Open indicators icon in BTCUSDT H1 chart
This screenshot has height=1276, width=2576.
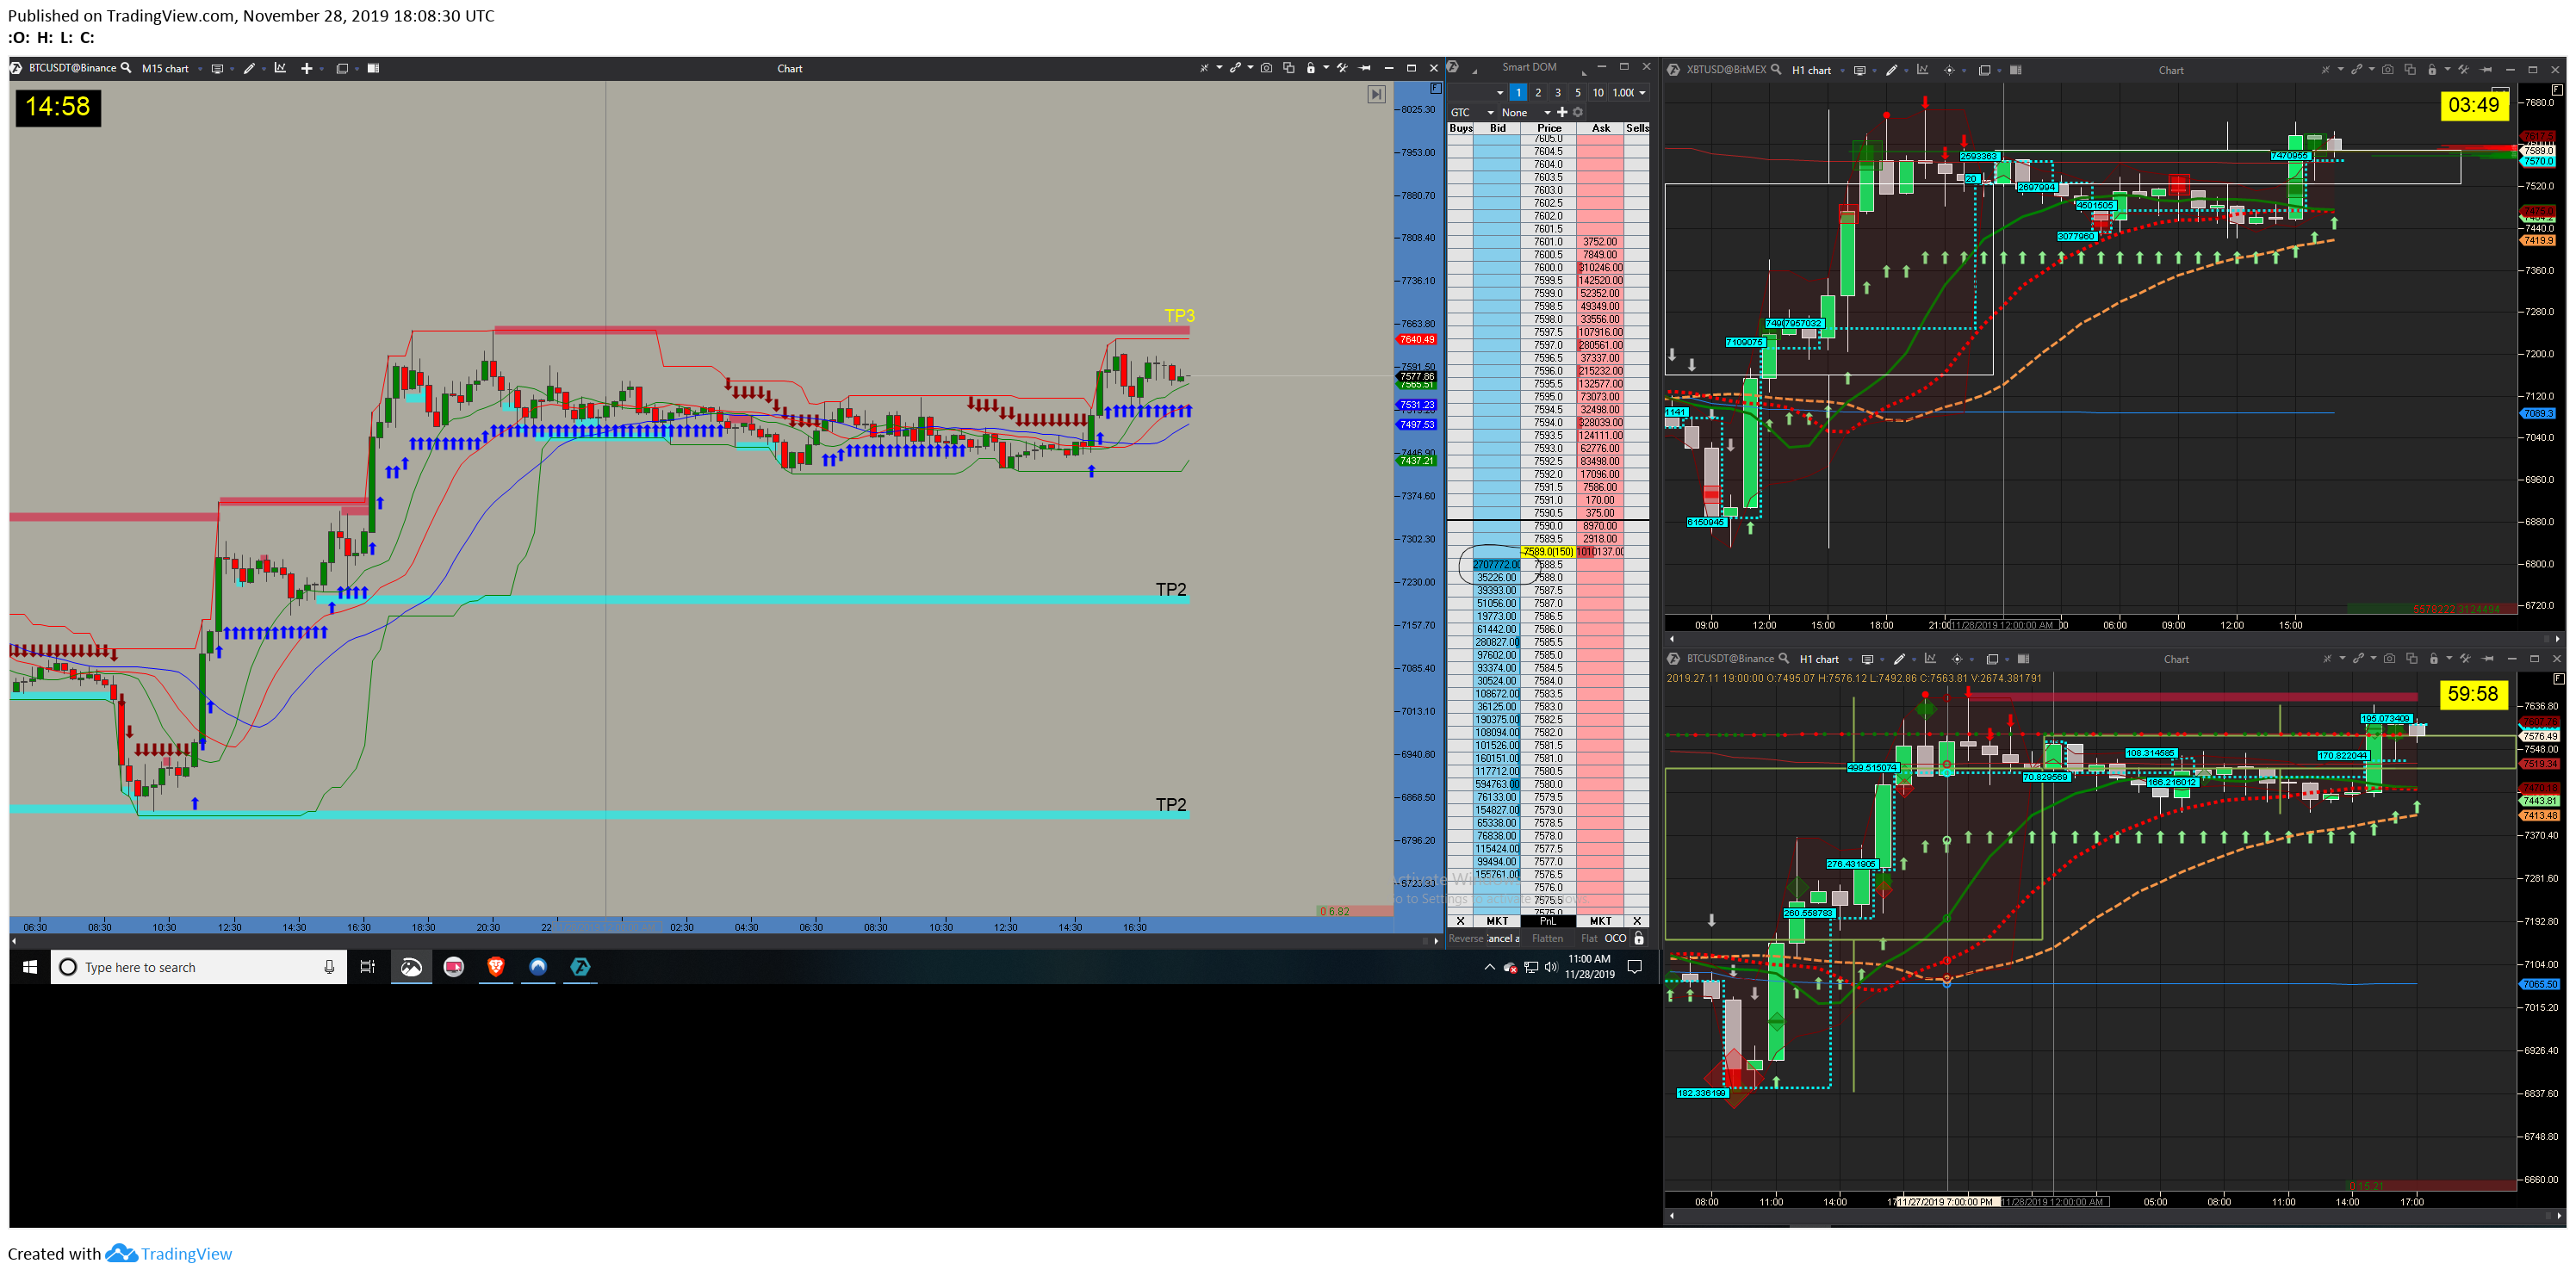(x=1930, y=658)
